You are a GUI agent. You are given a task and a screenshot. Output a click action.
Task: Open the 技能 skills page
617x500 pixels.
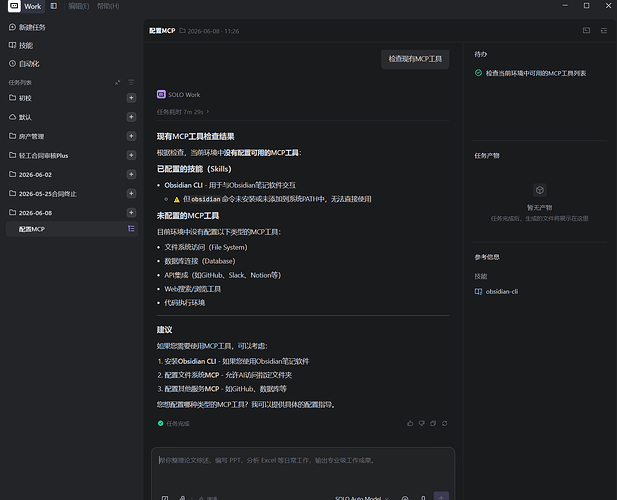pyautogui.click(x=21, y=45)
